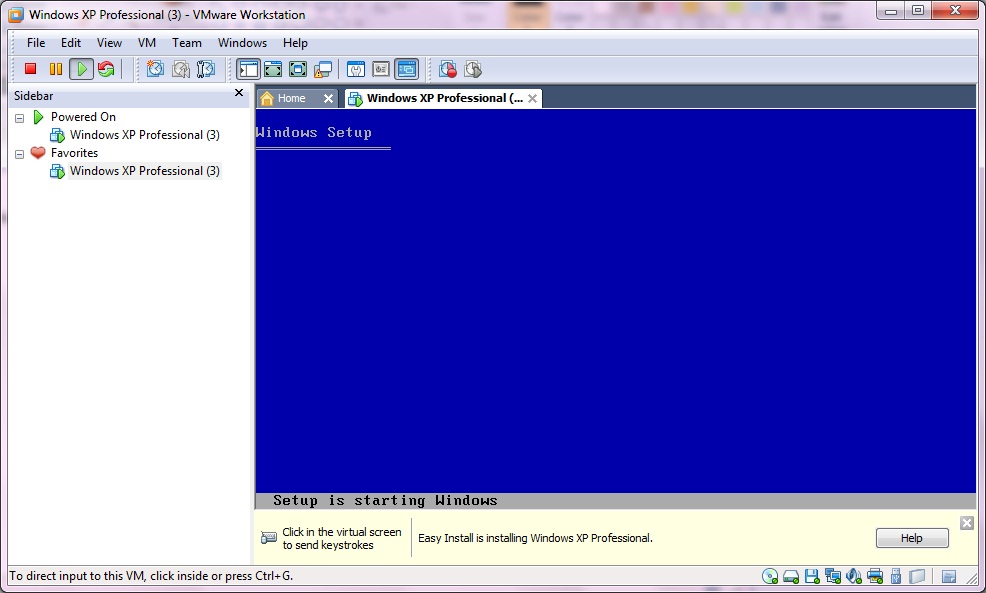Select Windows XP Professional (3) under Favorites
This screenshot has height=593, width=986.
click(145, 171)
